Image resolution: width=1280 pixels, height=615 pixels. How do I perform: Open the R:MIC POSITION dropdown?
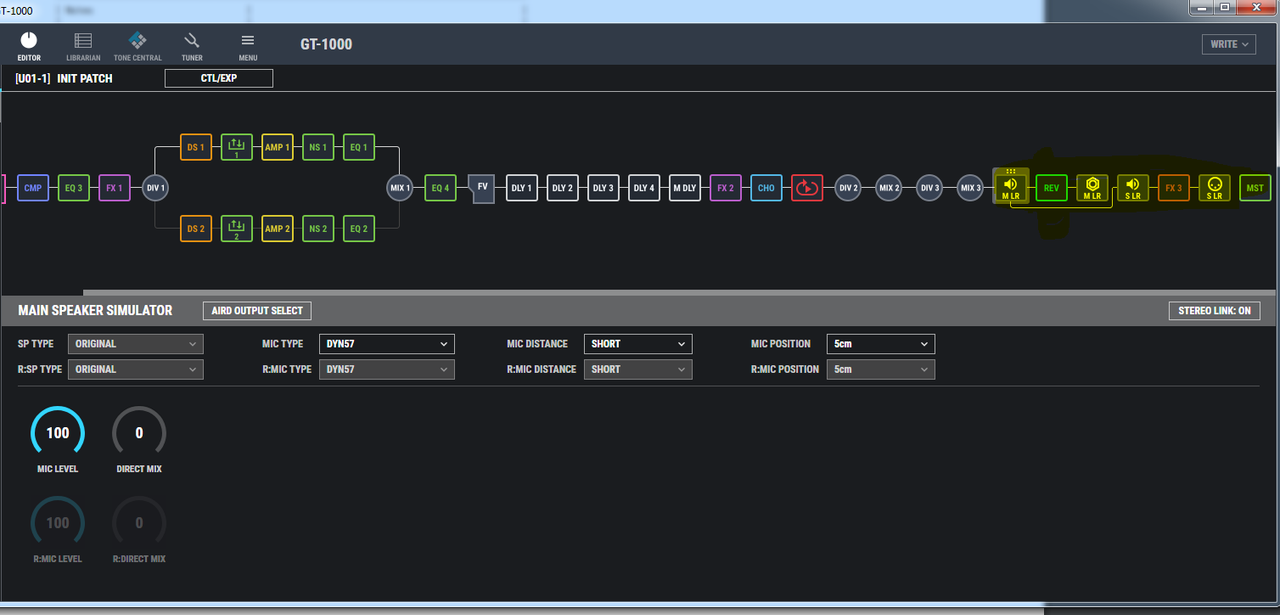881,370
